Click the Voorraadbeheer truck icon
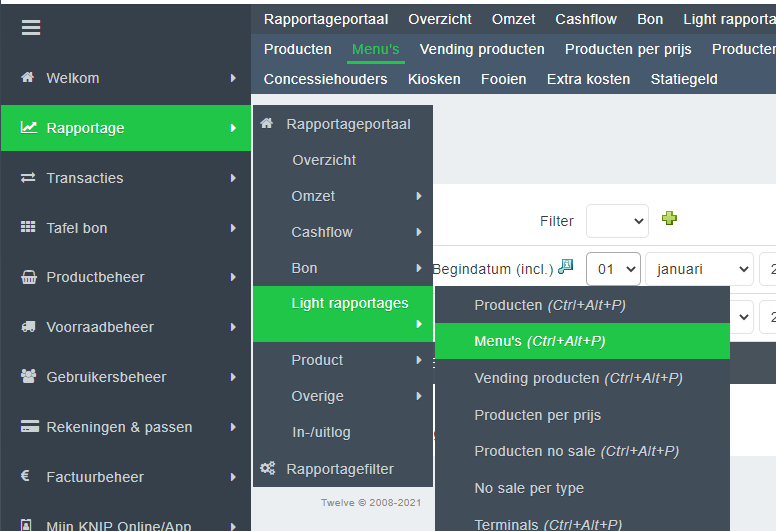Viewport: 776px width, 531px height. tap(28, 327)
